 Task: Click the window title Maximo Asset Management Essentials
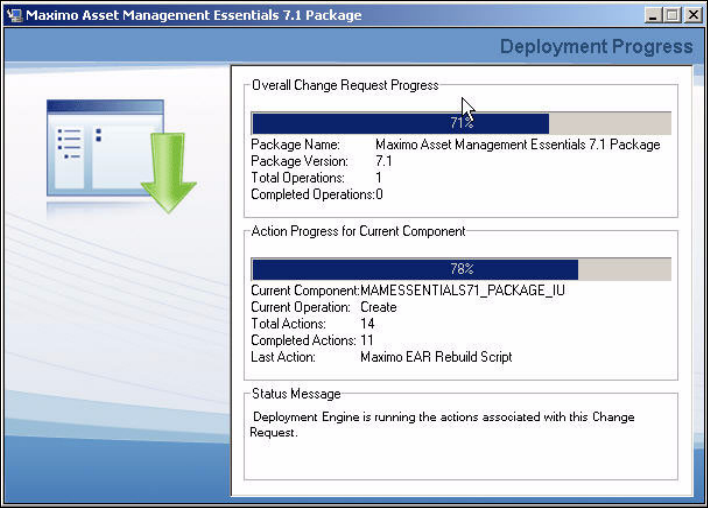point(194,15)
